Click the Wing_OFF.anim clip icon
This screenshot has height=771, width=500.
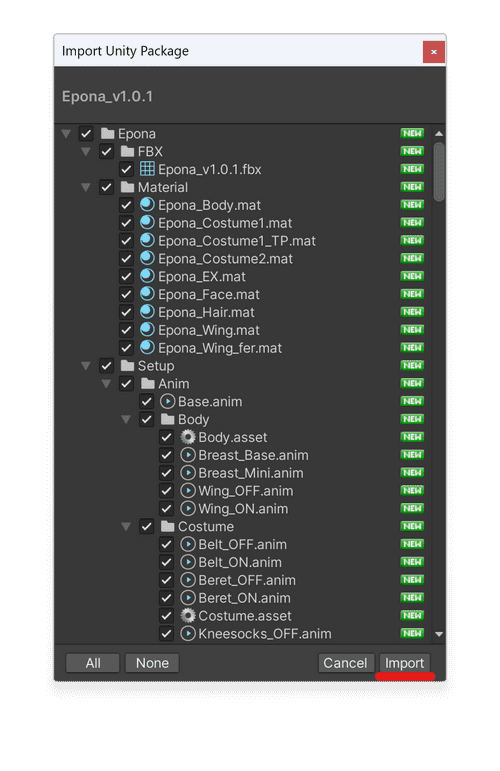pyautogui.click(x=188, y=491)
